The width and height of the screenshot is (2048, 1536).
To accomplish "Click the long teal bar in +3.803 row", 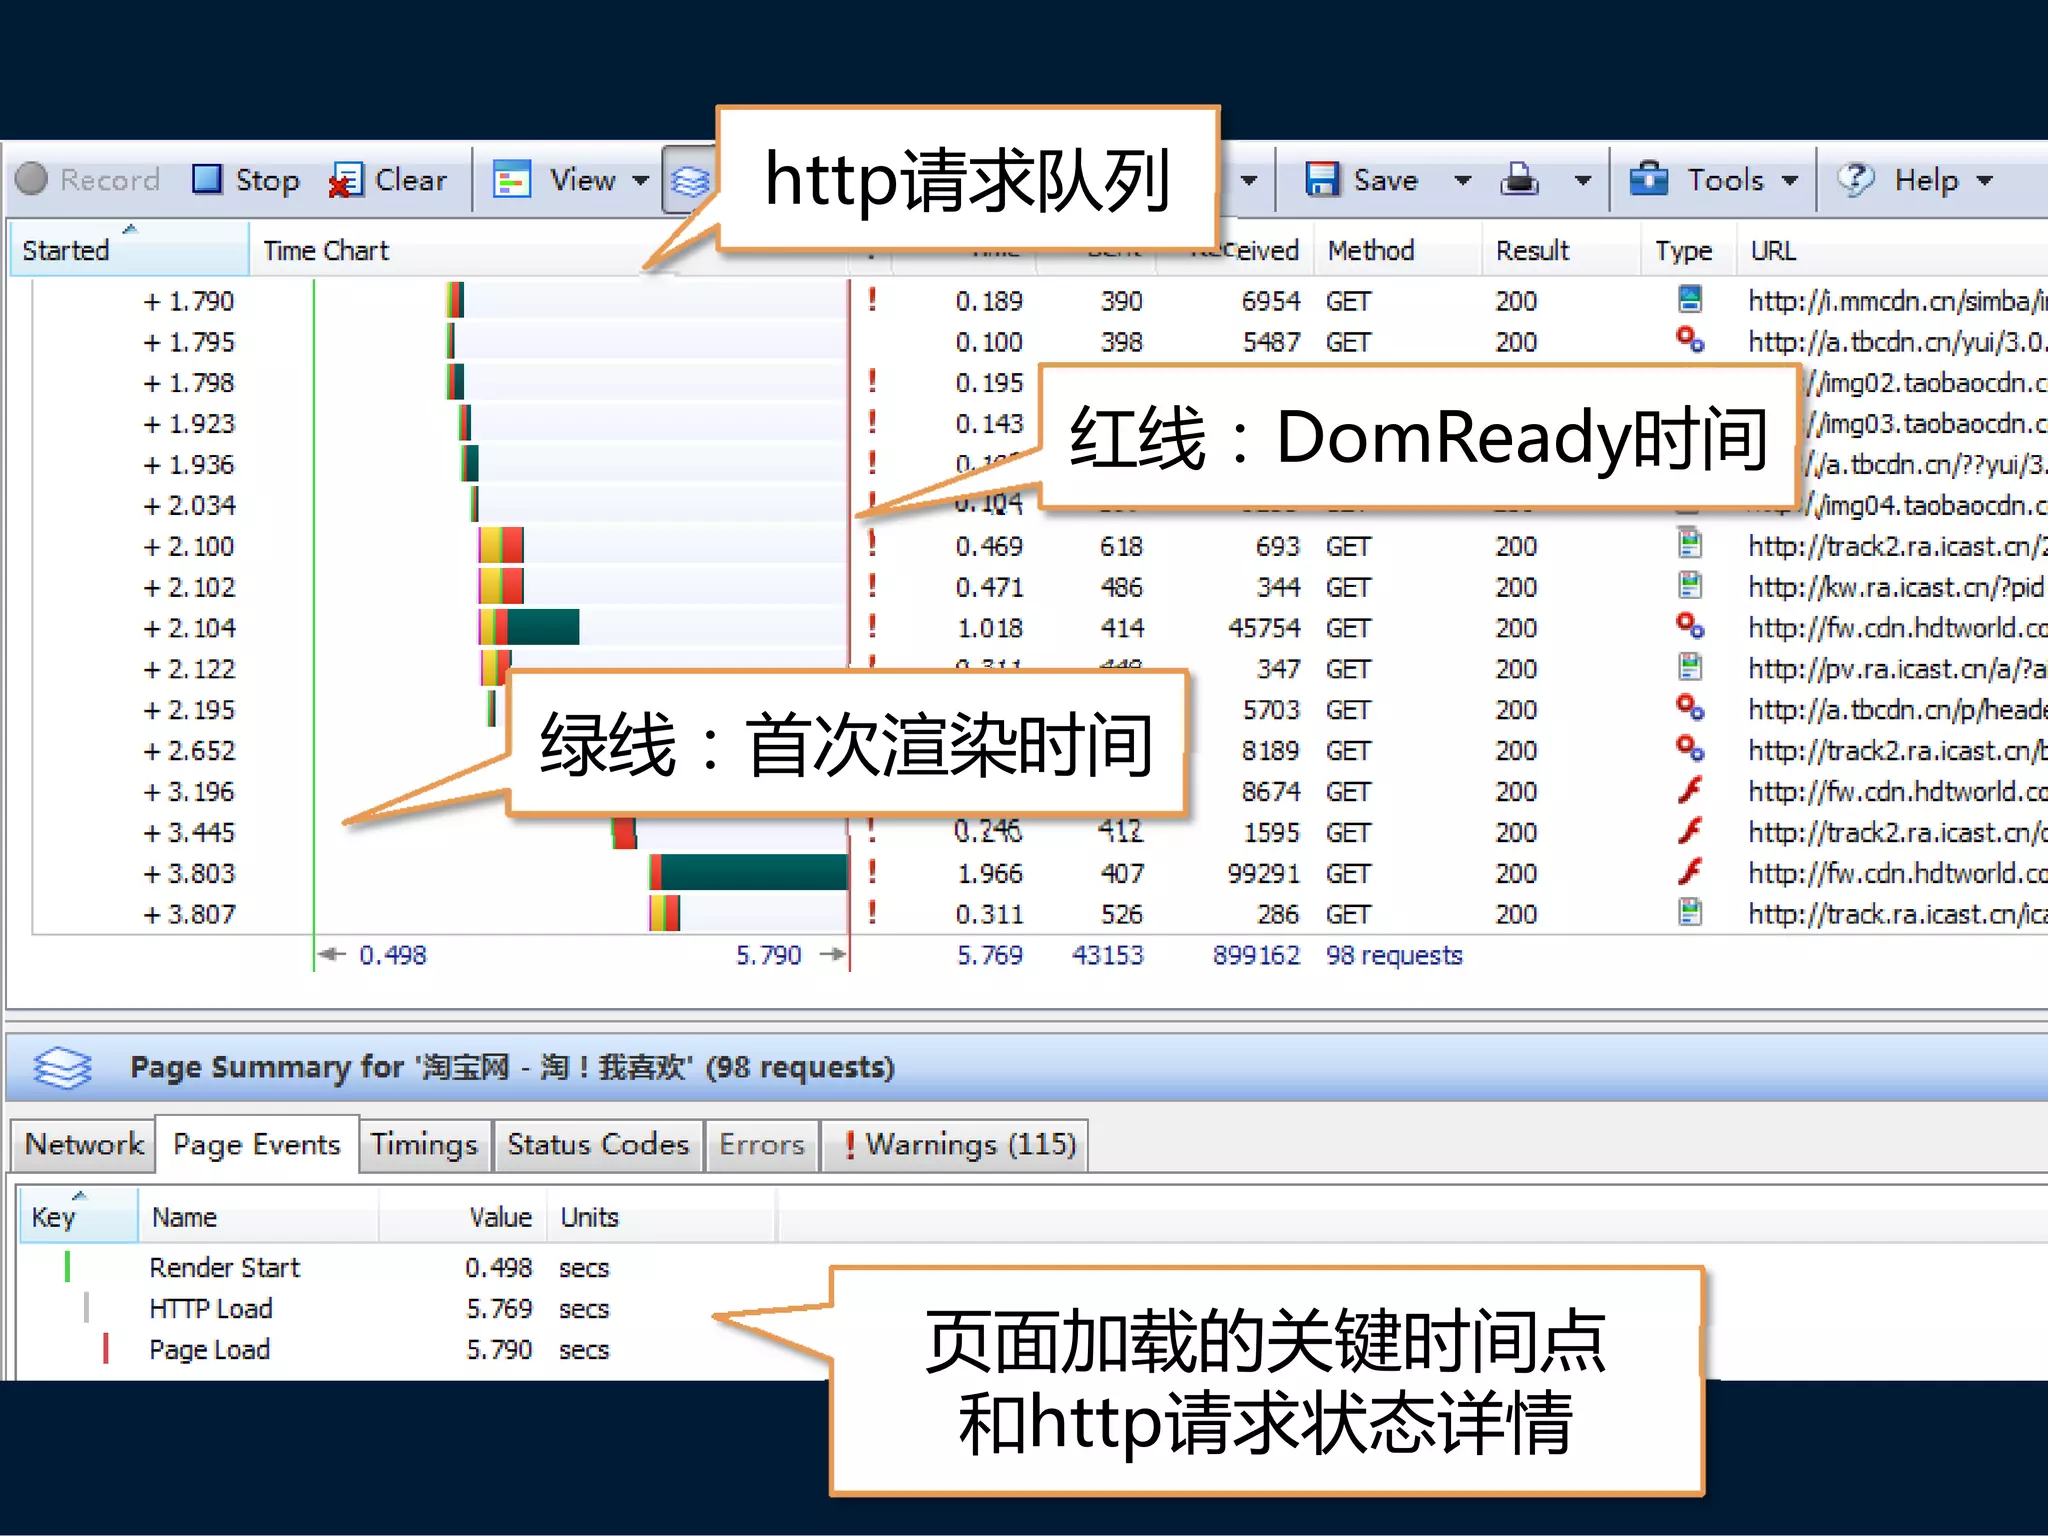I will (x=754, y=872).
